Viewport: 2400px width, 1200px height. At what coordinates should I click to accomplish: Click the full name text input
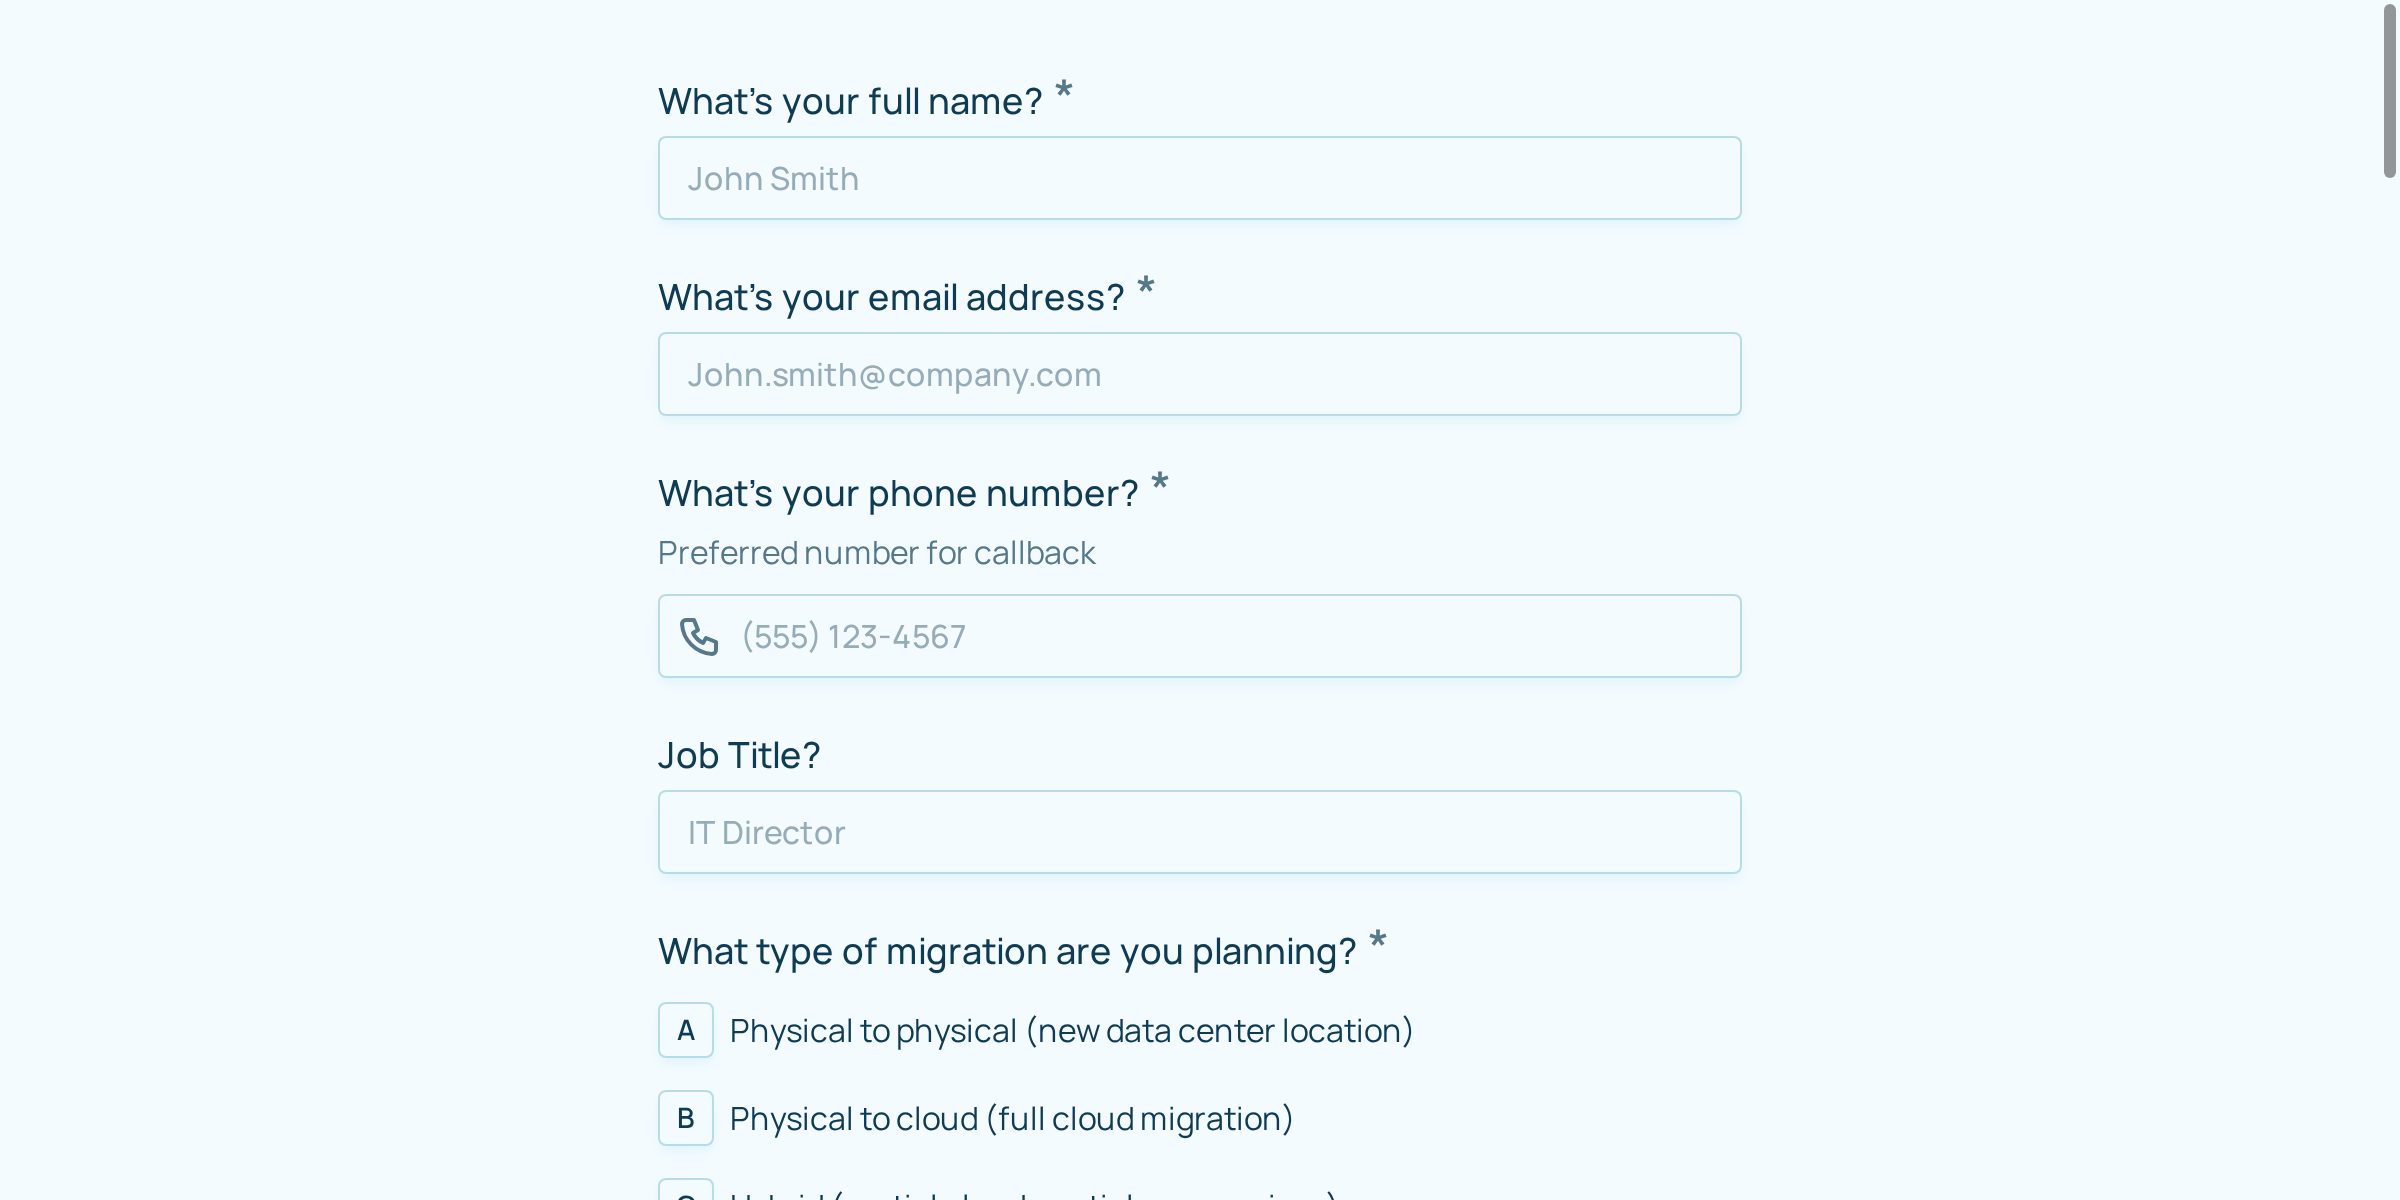1199,177
